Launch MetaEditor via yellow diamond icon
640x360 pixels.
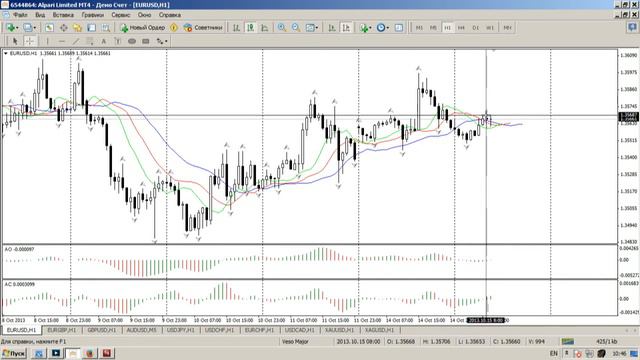(x=174, y=28)
